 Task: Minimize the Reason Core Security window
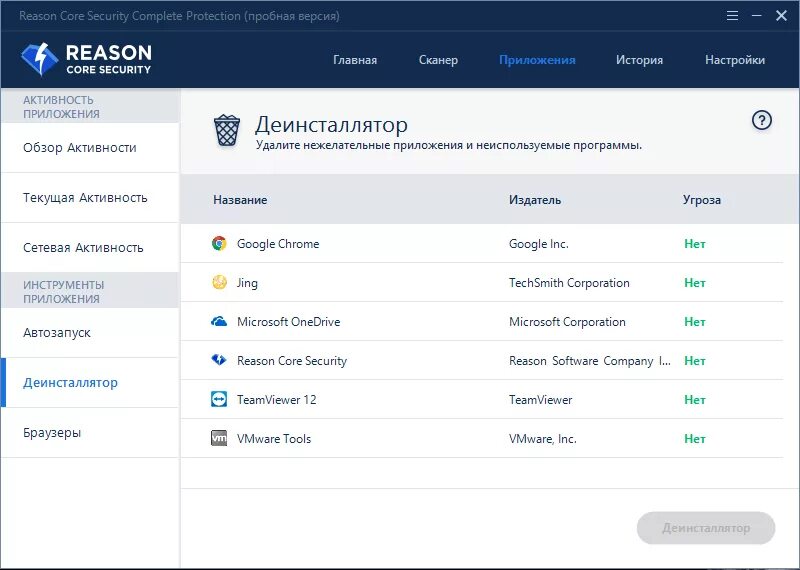click(x=757, y=16)
